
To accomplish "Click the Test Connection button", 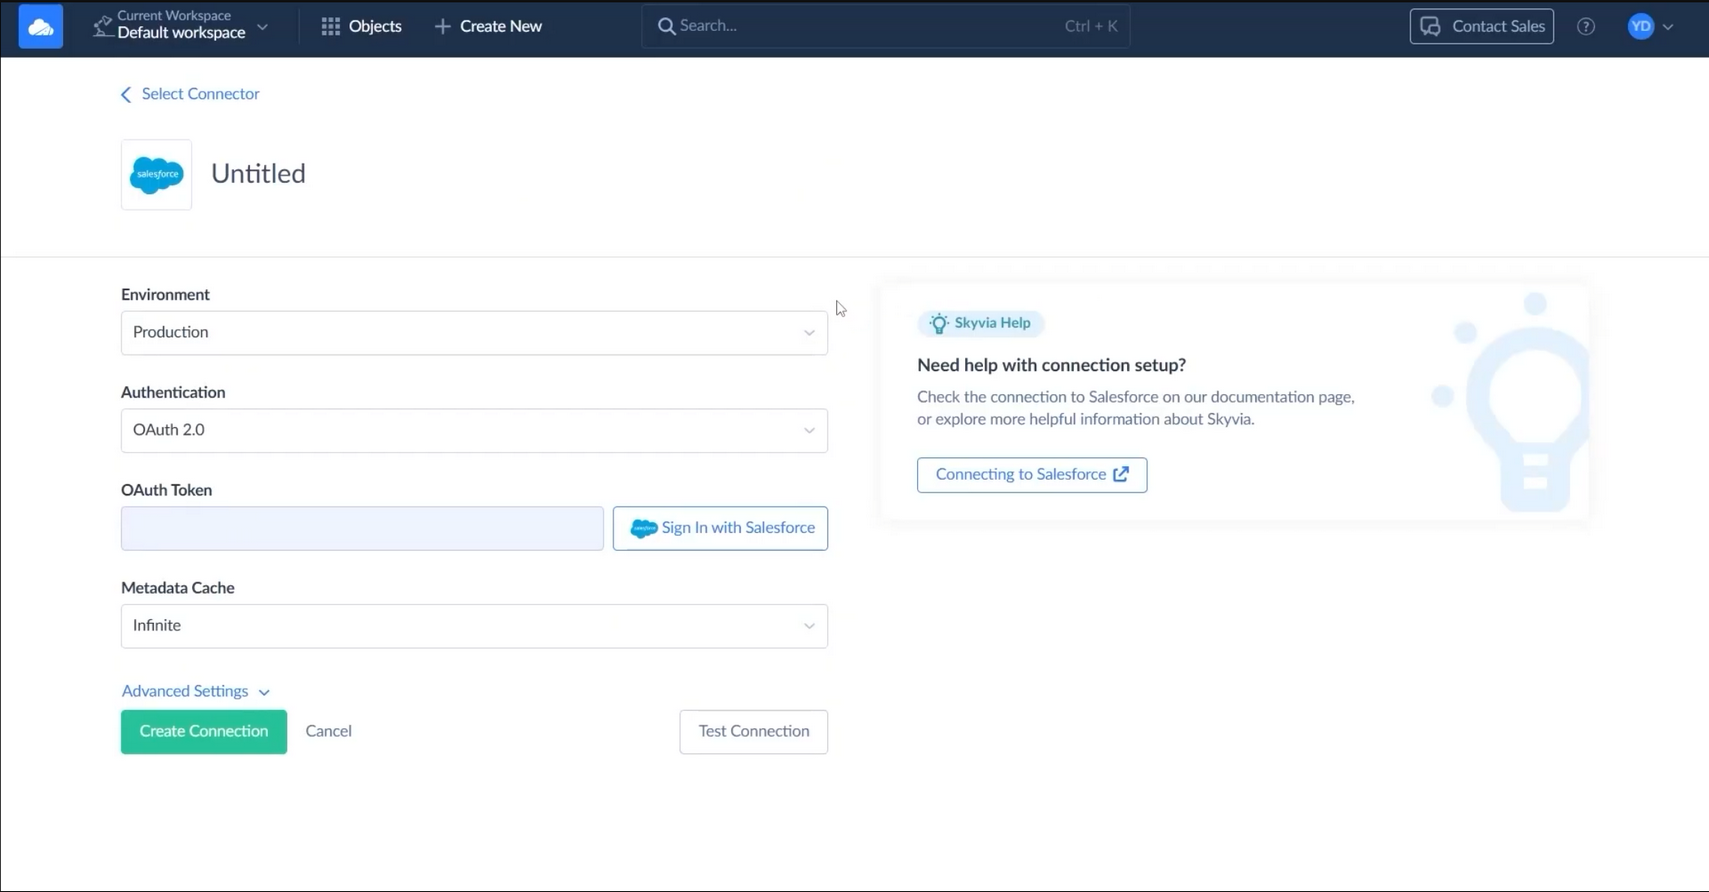I will click(x=754, y=732).
